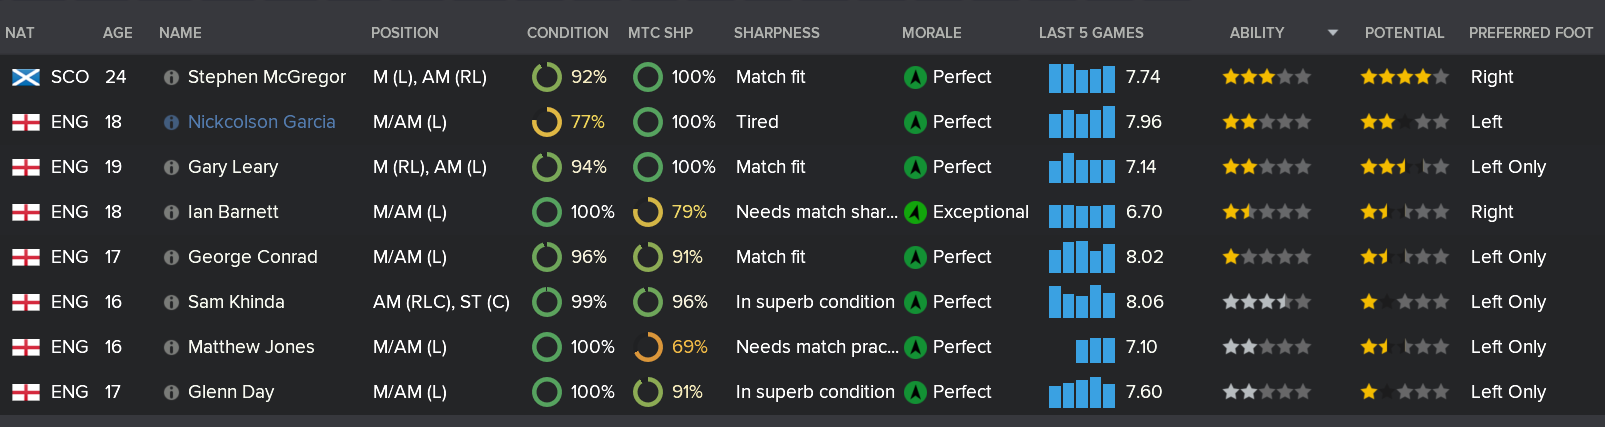Sort the table by the Potential column

(1404, 33)
